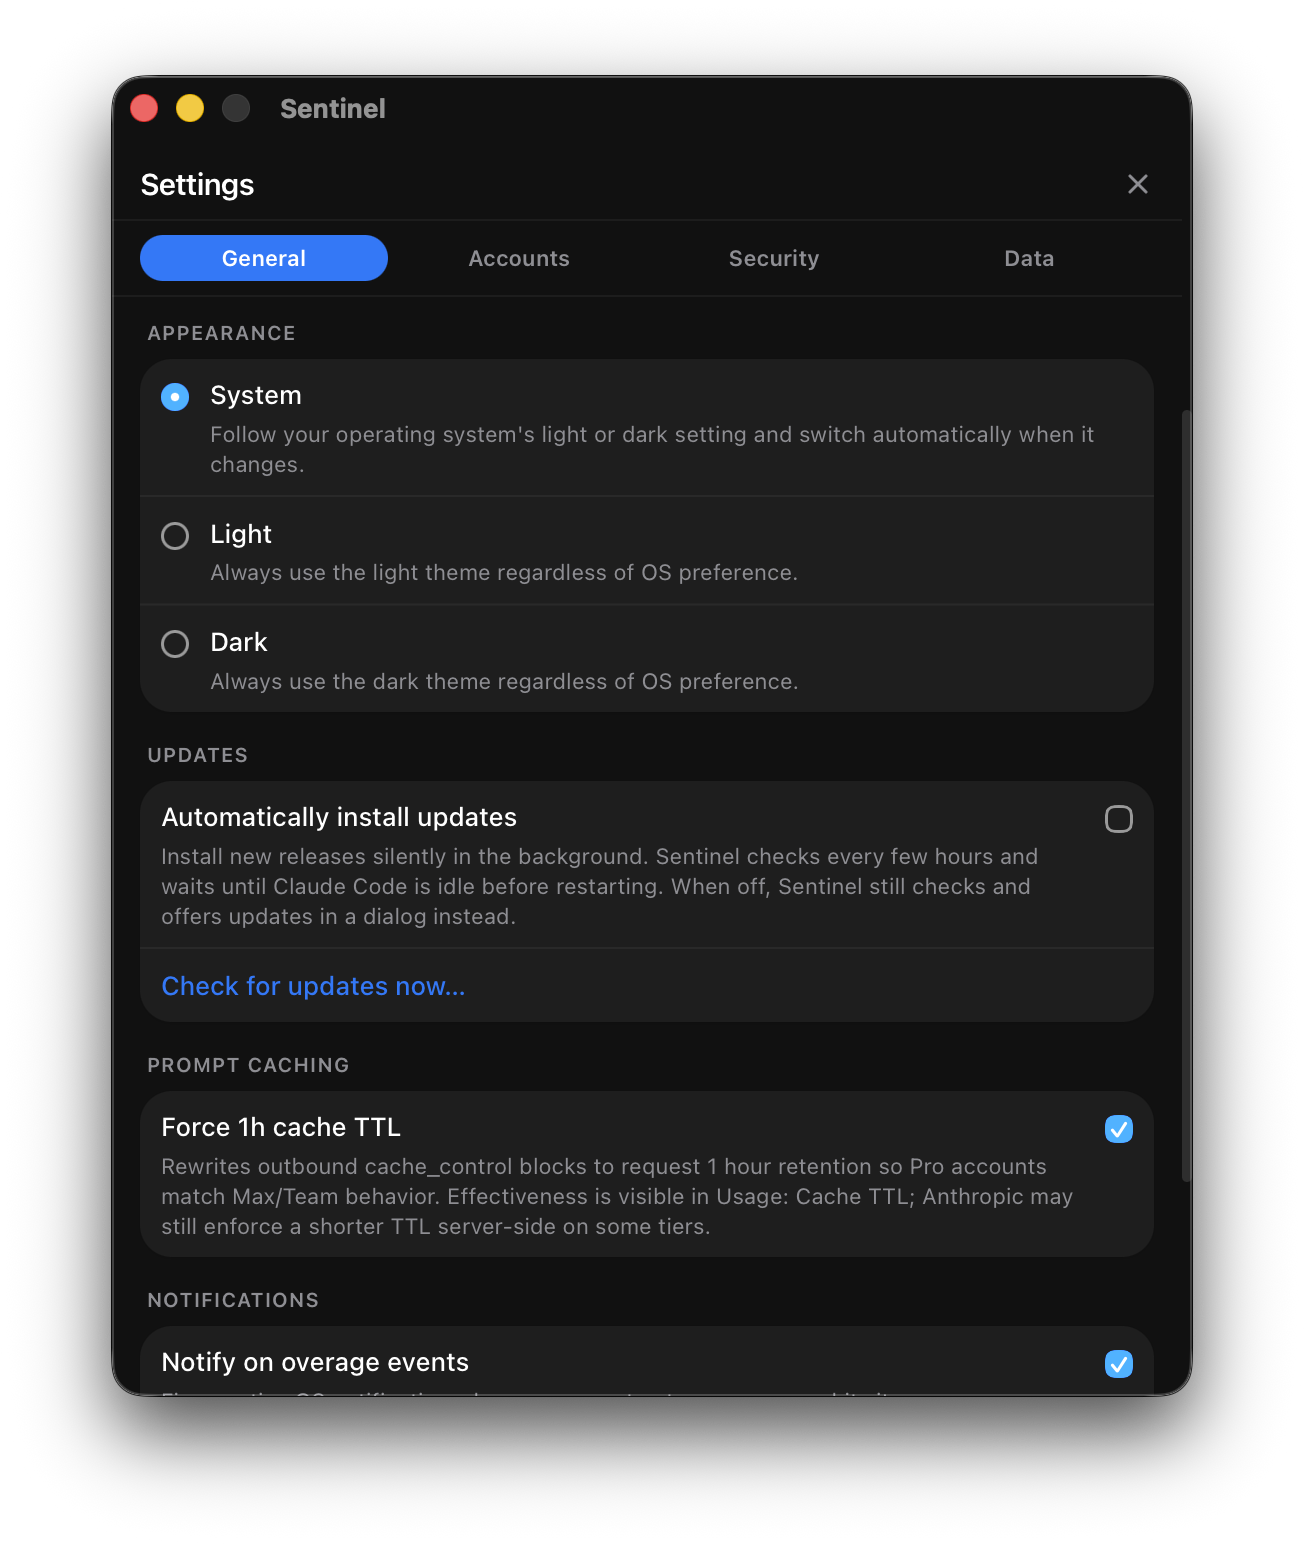Screen dimensions: 1304x1544
Task: Open the Accounts tab
Action: coord(519,258)
